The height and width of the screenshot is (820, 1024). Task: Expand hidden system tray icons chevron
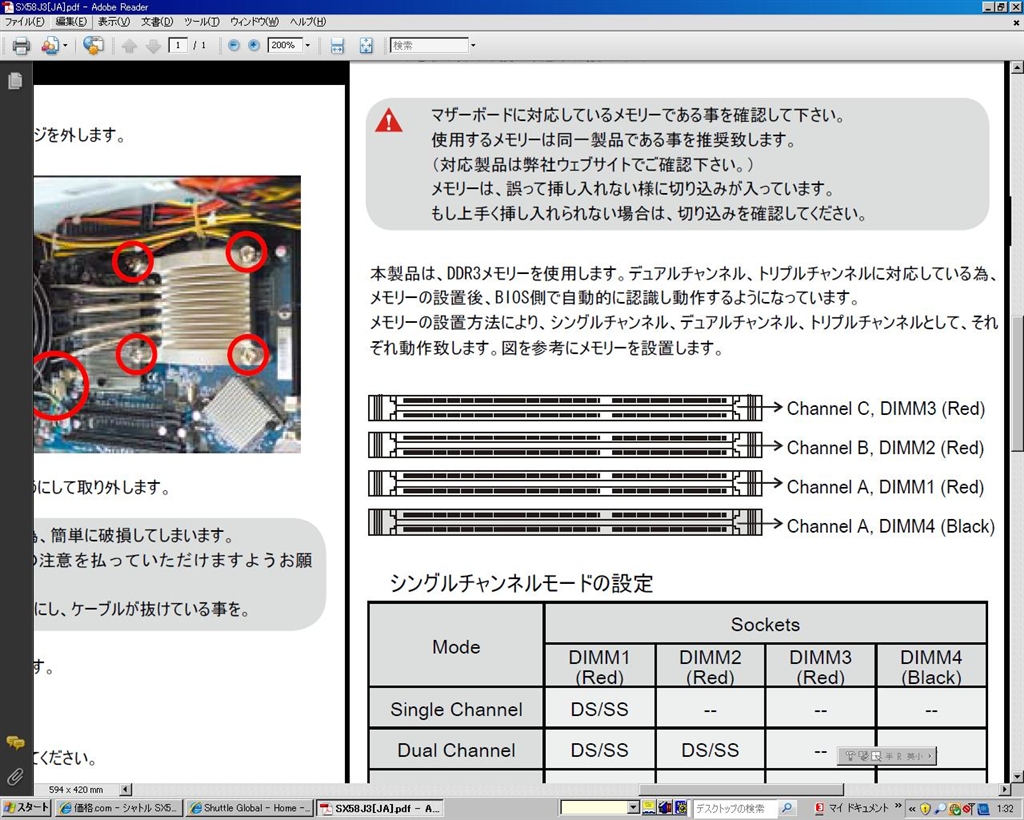912,808
